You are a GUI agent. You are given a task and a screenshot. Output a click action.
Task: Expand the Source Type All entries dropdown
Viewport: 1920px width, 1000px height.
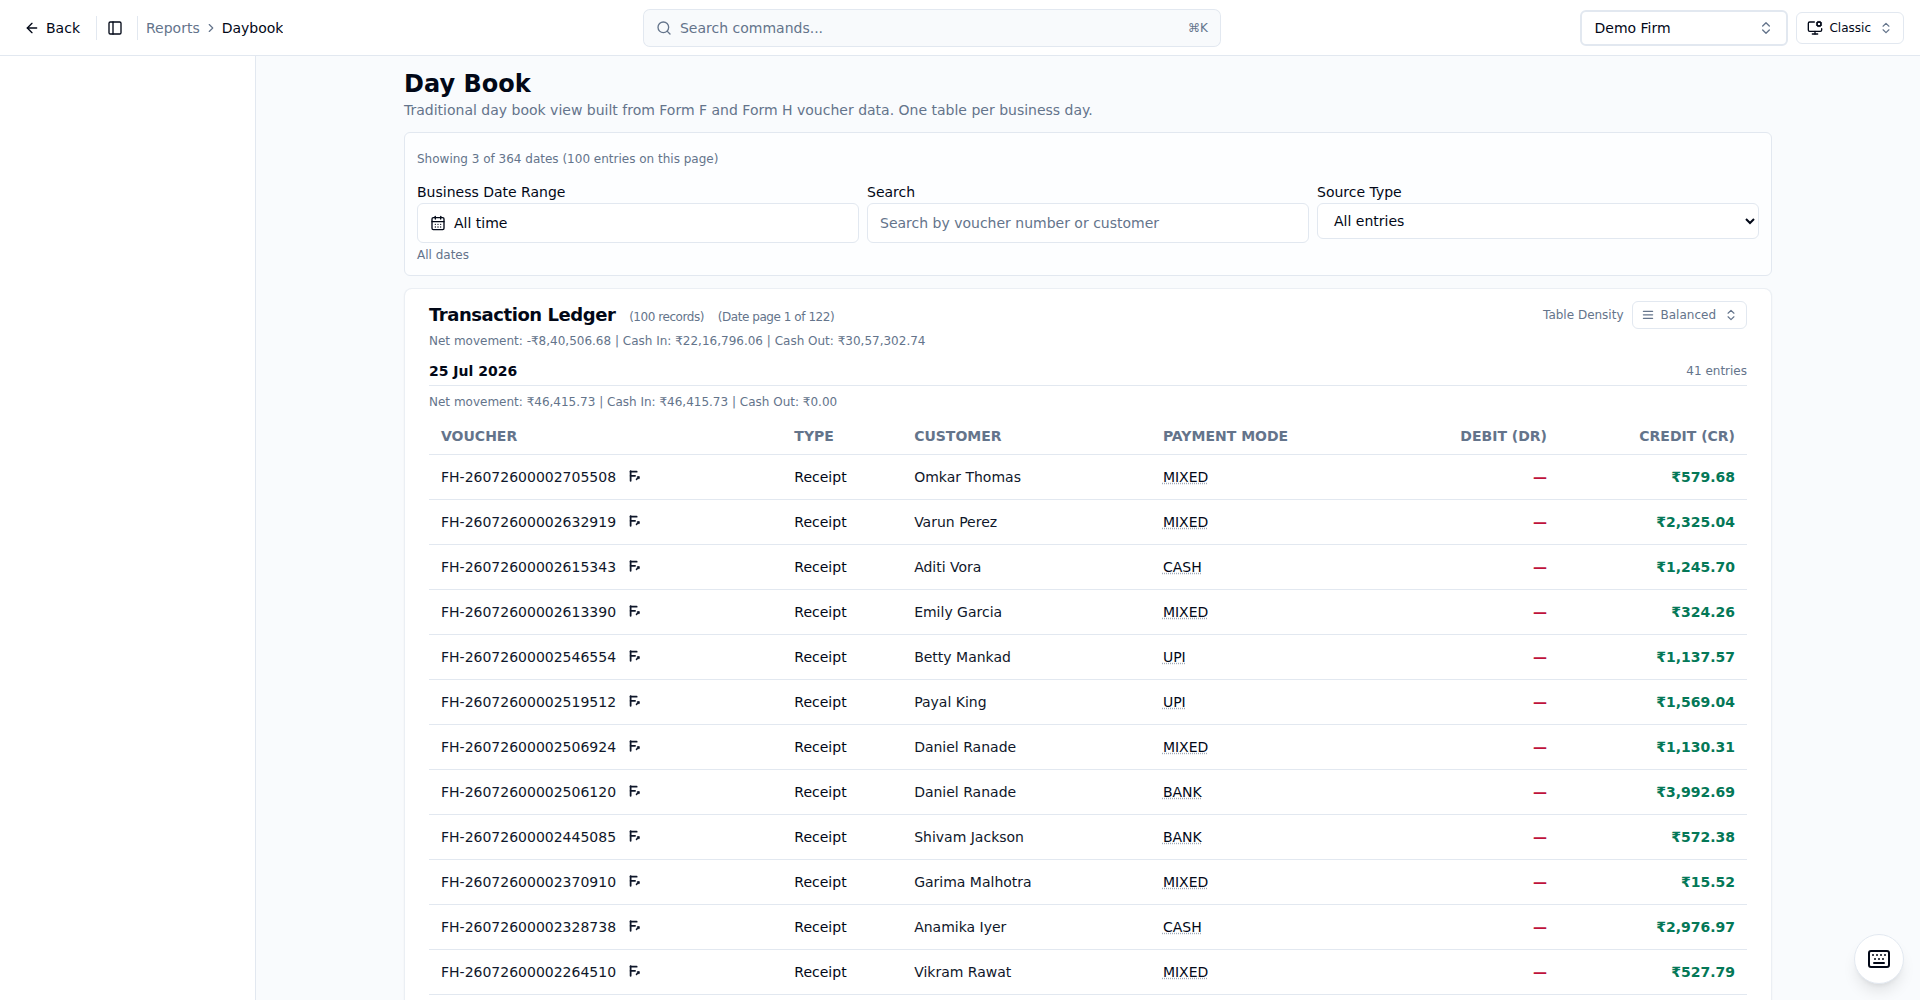(1537, 221)
